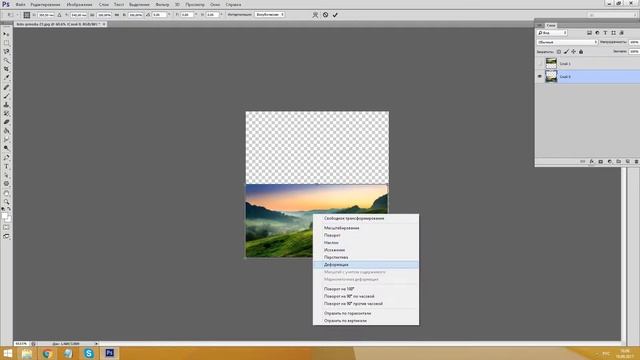Show the hidden top layer

[540, 63]
